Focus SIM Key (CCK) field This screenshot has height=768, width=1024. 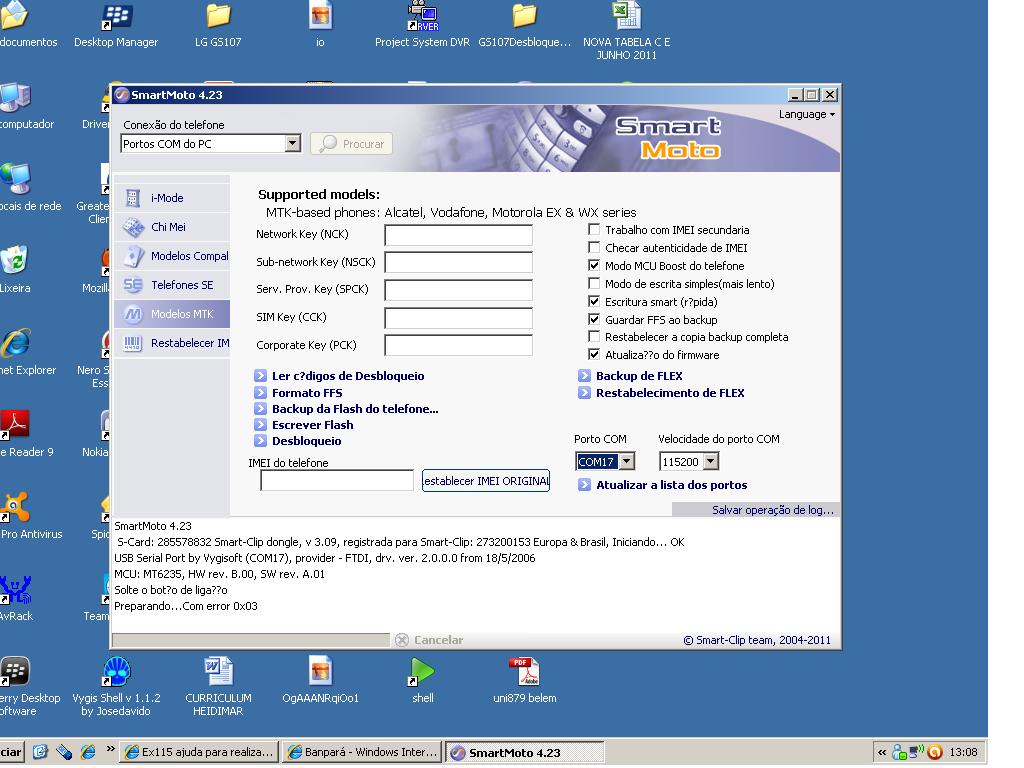pos(458,318)
